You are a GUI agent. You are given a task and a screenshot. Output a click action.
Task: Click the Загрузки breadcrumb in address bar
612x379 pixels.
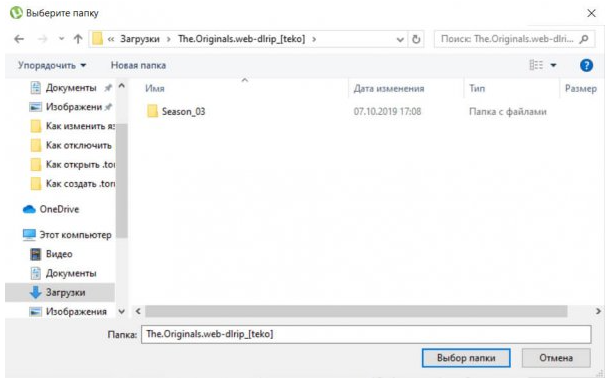[x=140, y=39]
